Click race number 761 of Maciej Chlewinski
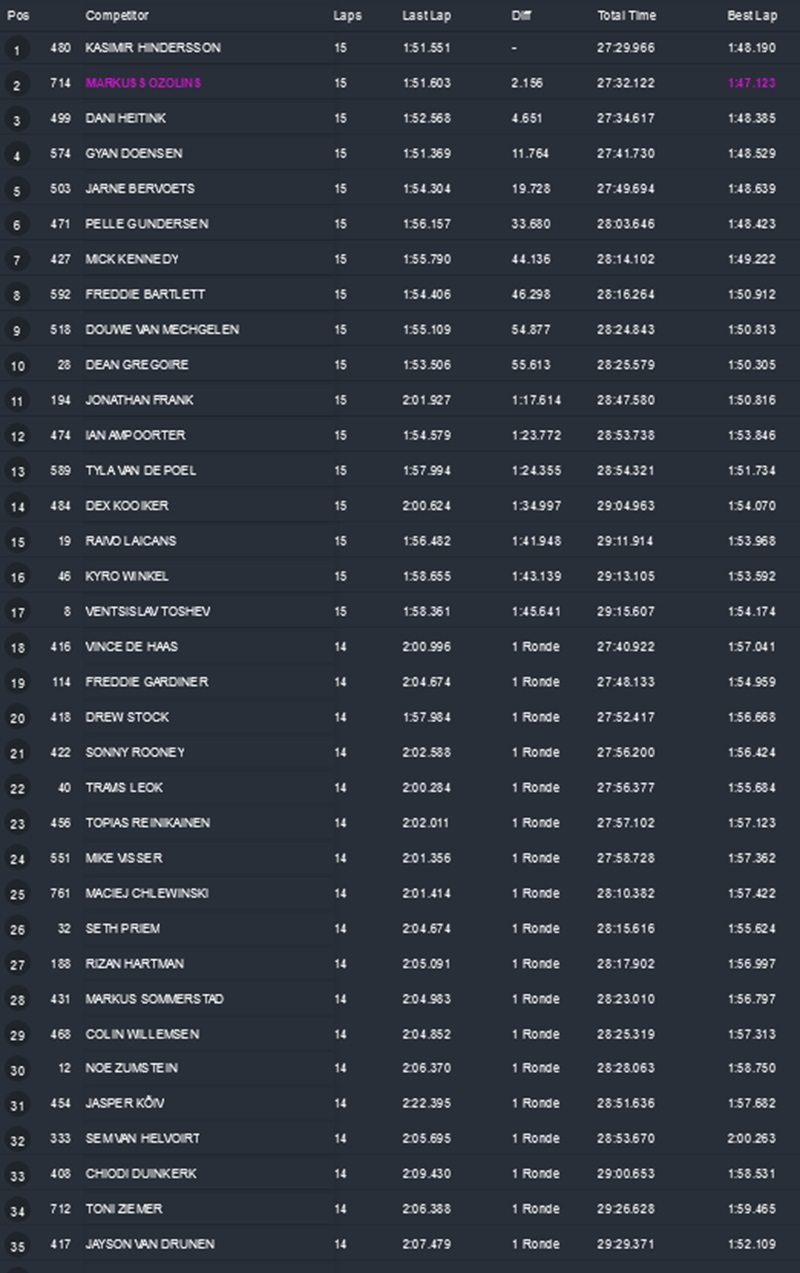The height and width of the screenshot is (1273, 800). pyautogui.click(x=60, y=892)
